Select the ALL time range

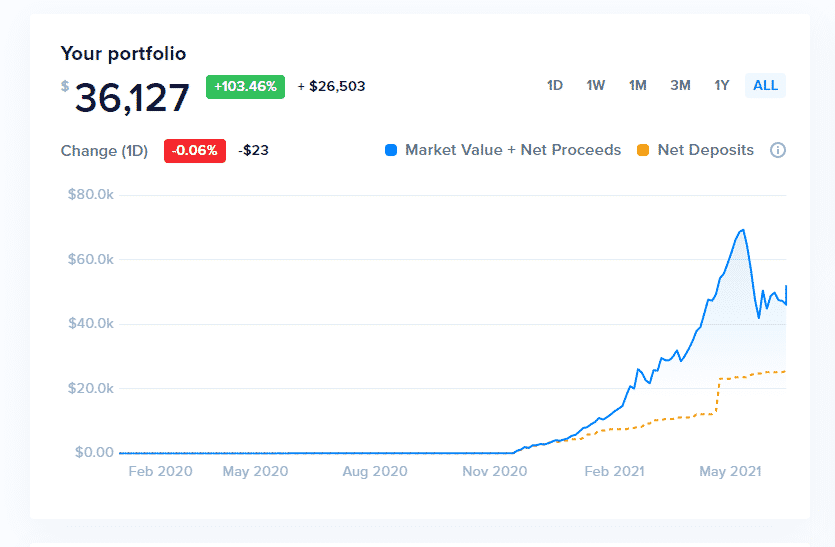click(x=765, y=86)
